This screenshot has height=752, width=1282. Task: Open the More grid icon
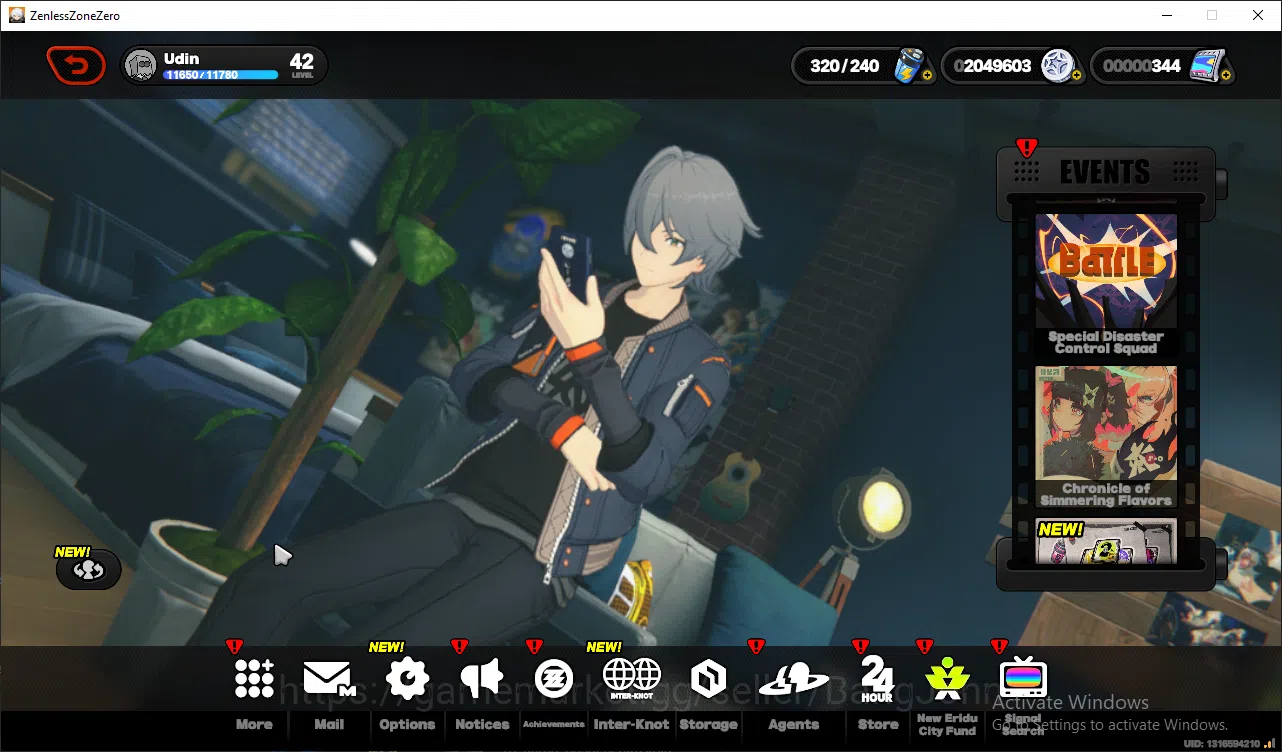pos(254,678)
